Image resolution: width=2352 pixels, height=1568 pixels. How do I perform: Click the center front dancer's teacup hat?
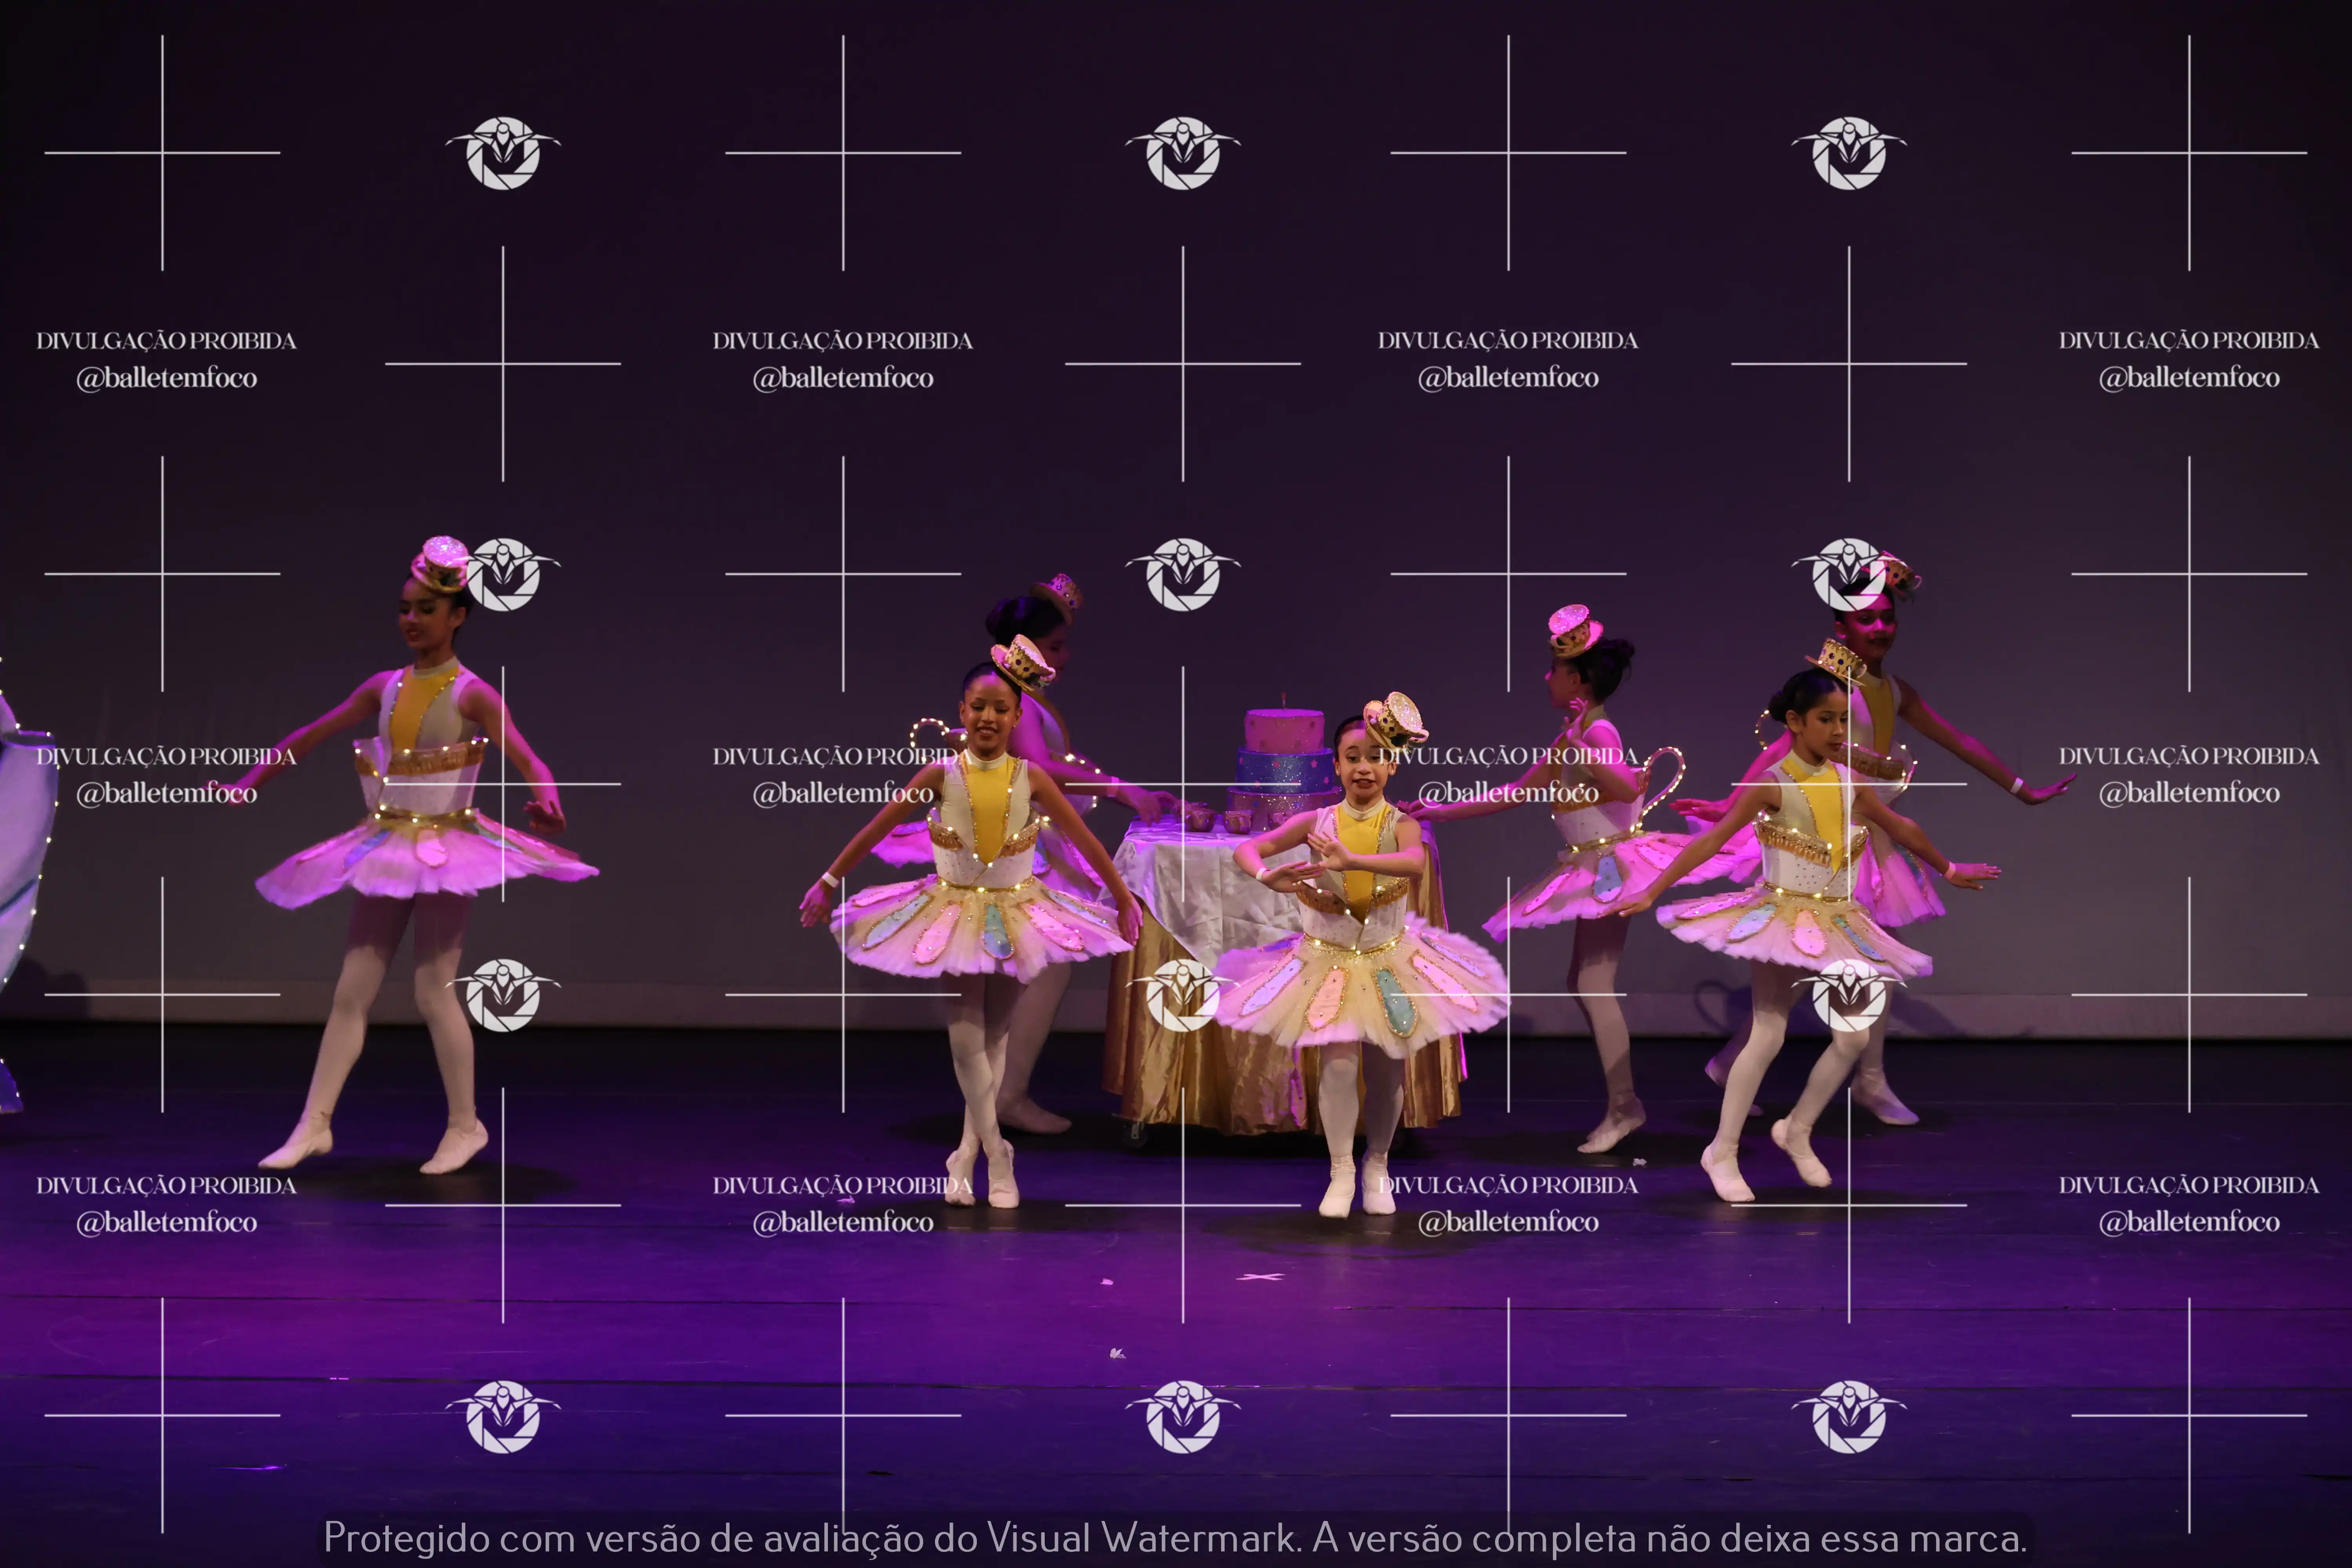pyautogui.click(x=1396, y=720)
